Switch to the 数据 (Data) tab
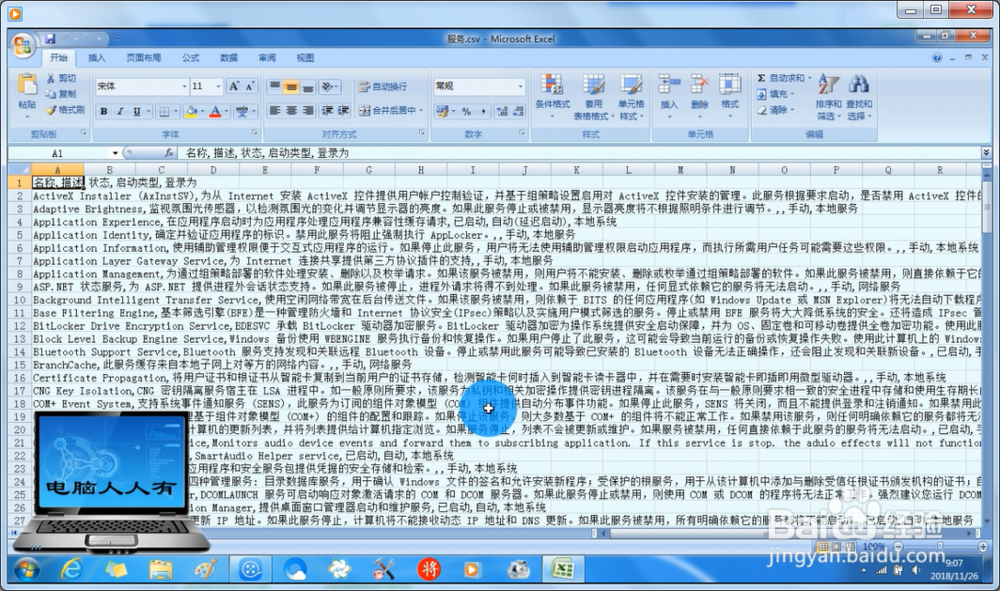Viewport: 1000px width, 591px height. pos(229,57)
